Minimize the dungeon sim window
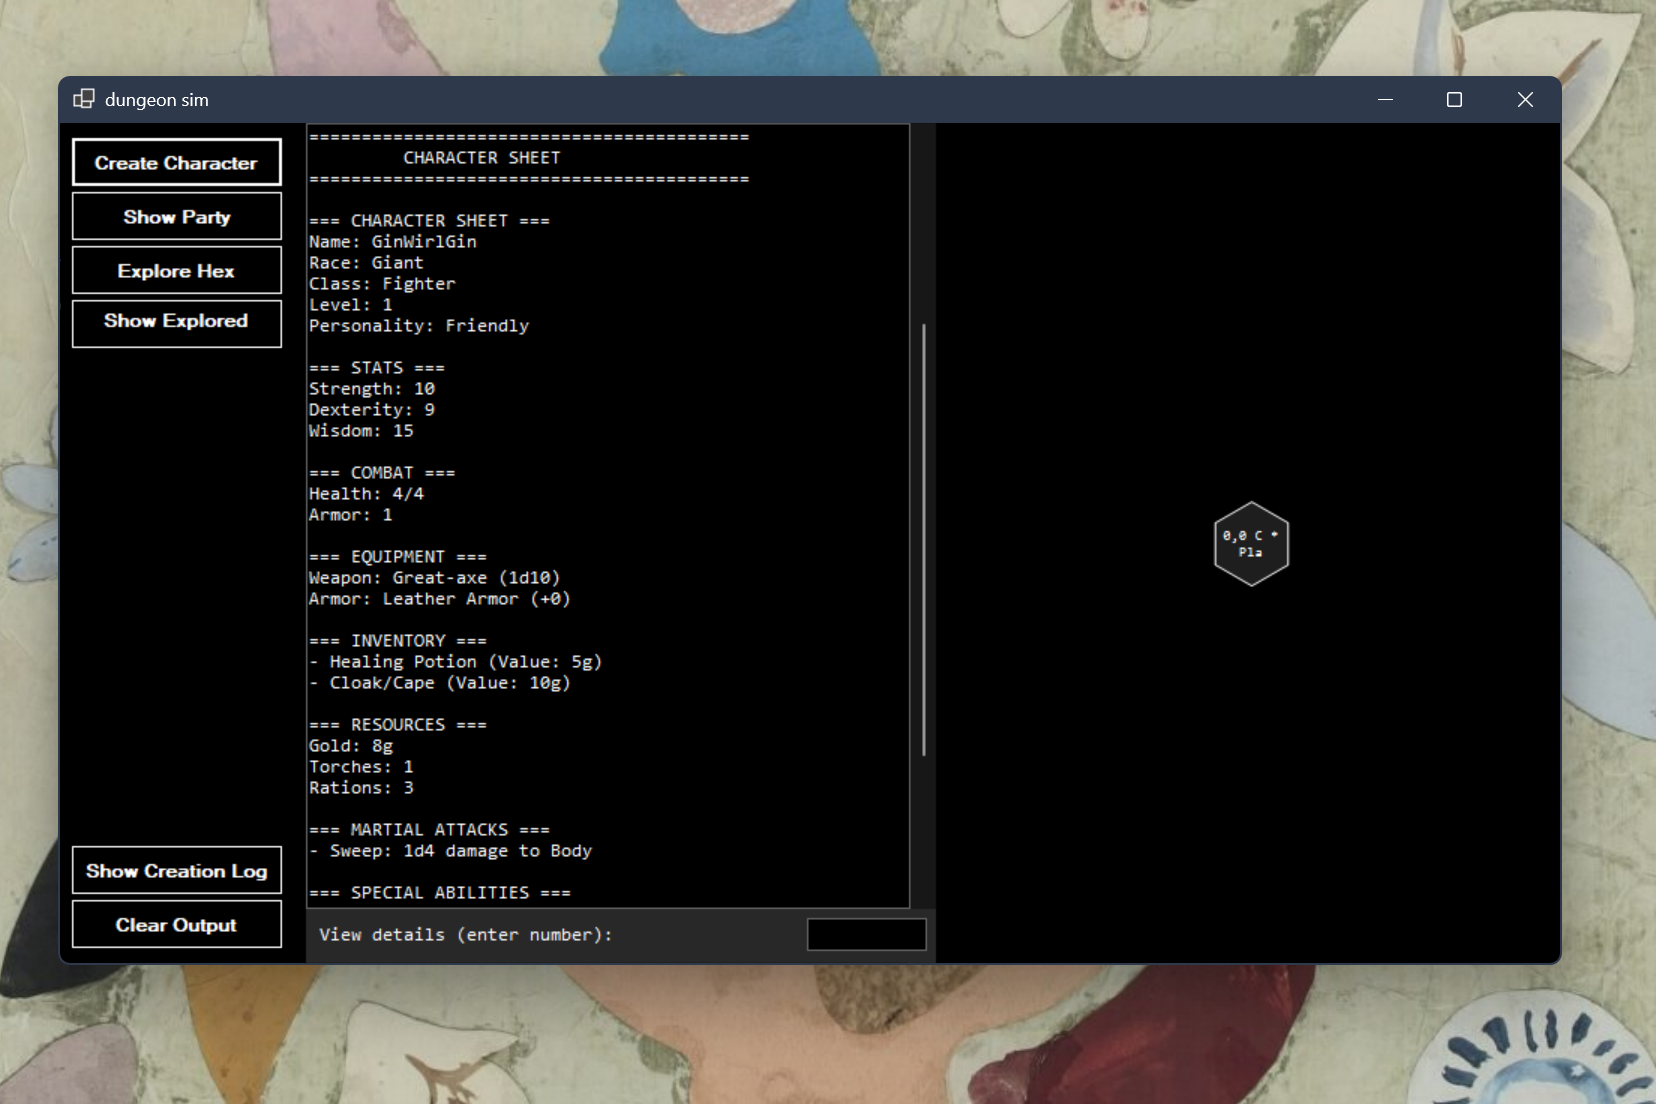The height and width of the screenshot is (1104, 1656). point(1385,99)
